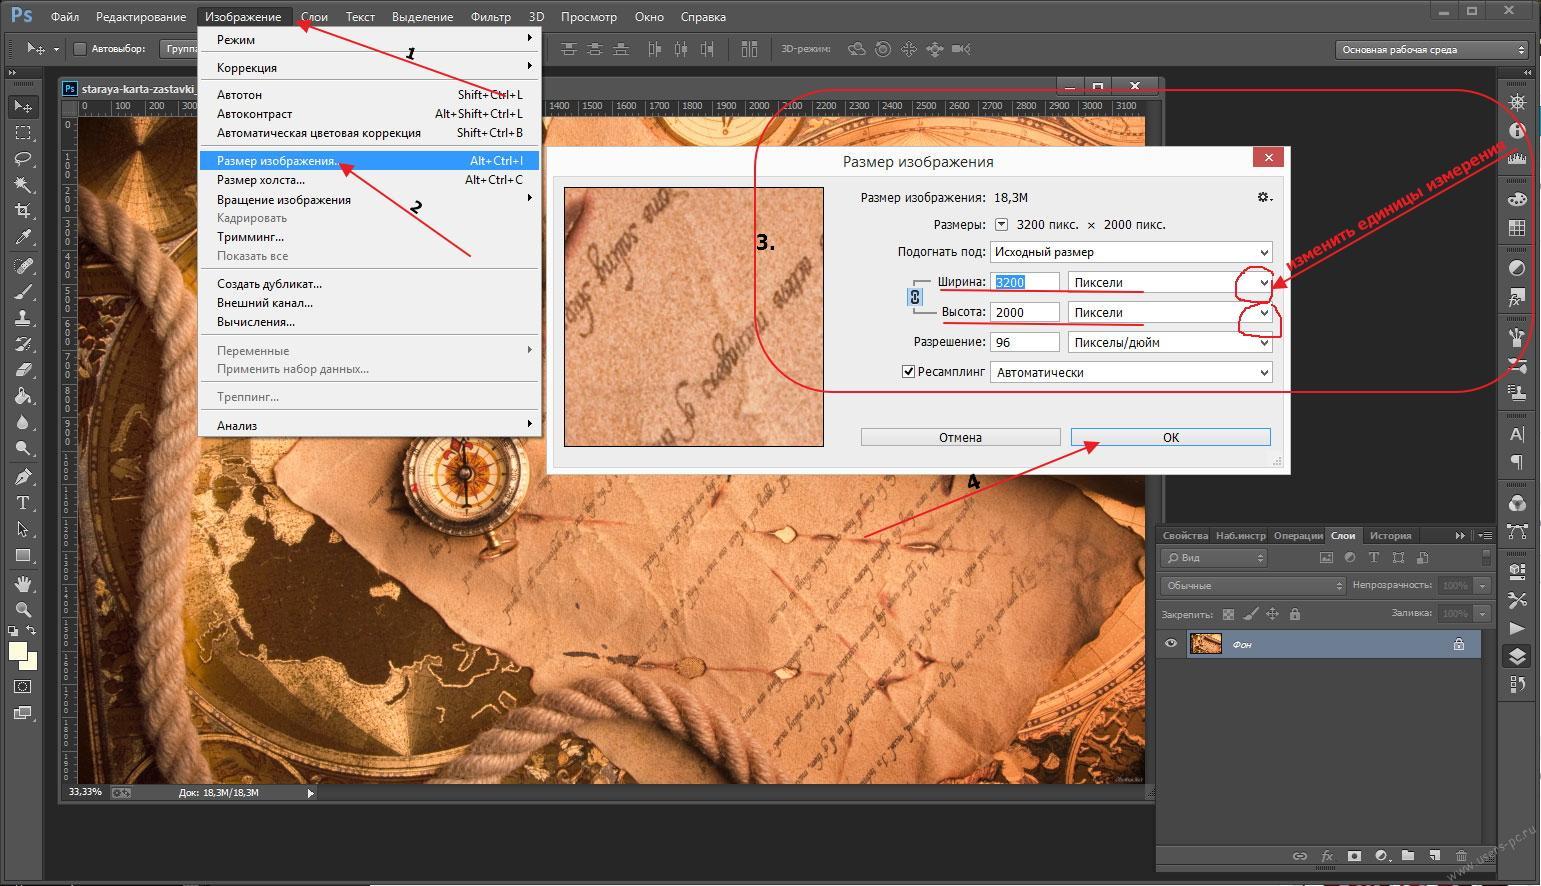
Task: Select the Hand tool
Action: pyautogui.click(x=23, y=583)
